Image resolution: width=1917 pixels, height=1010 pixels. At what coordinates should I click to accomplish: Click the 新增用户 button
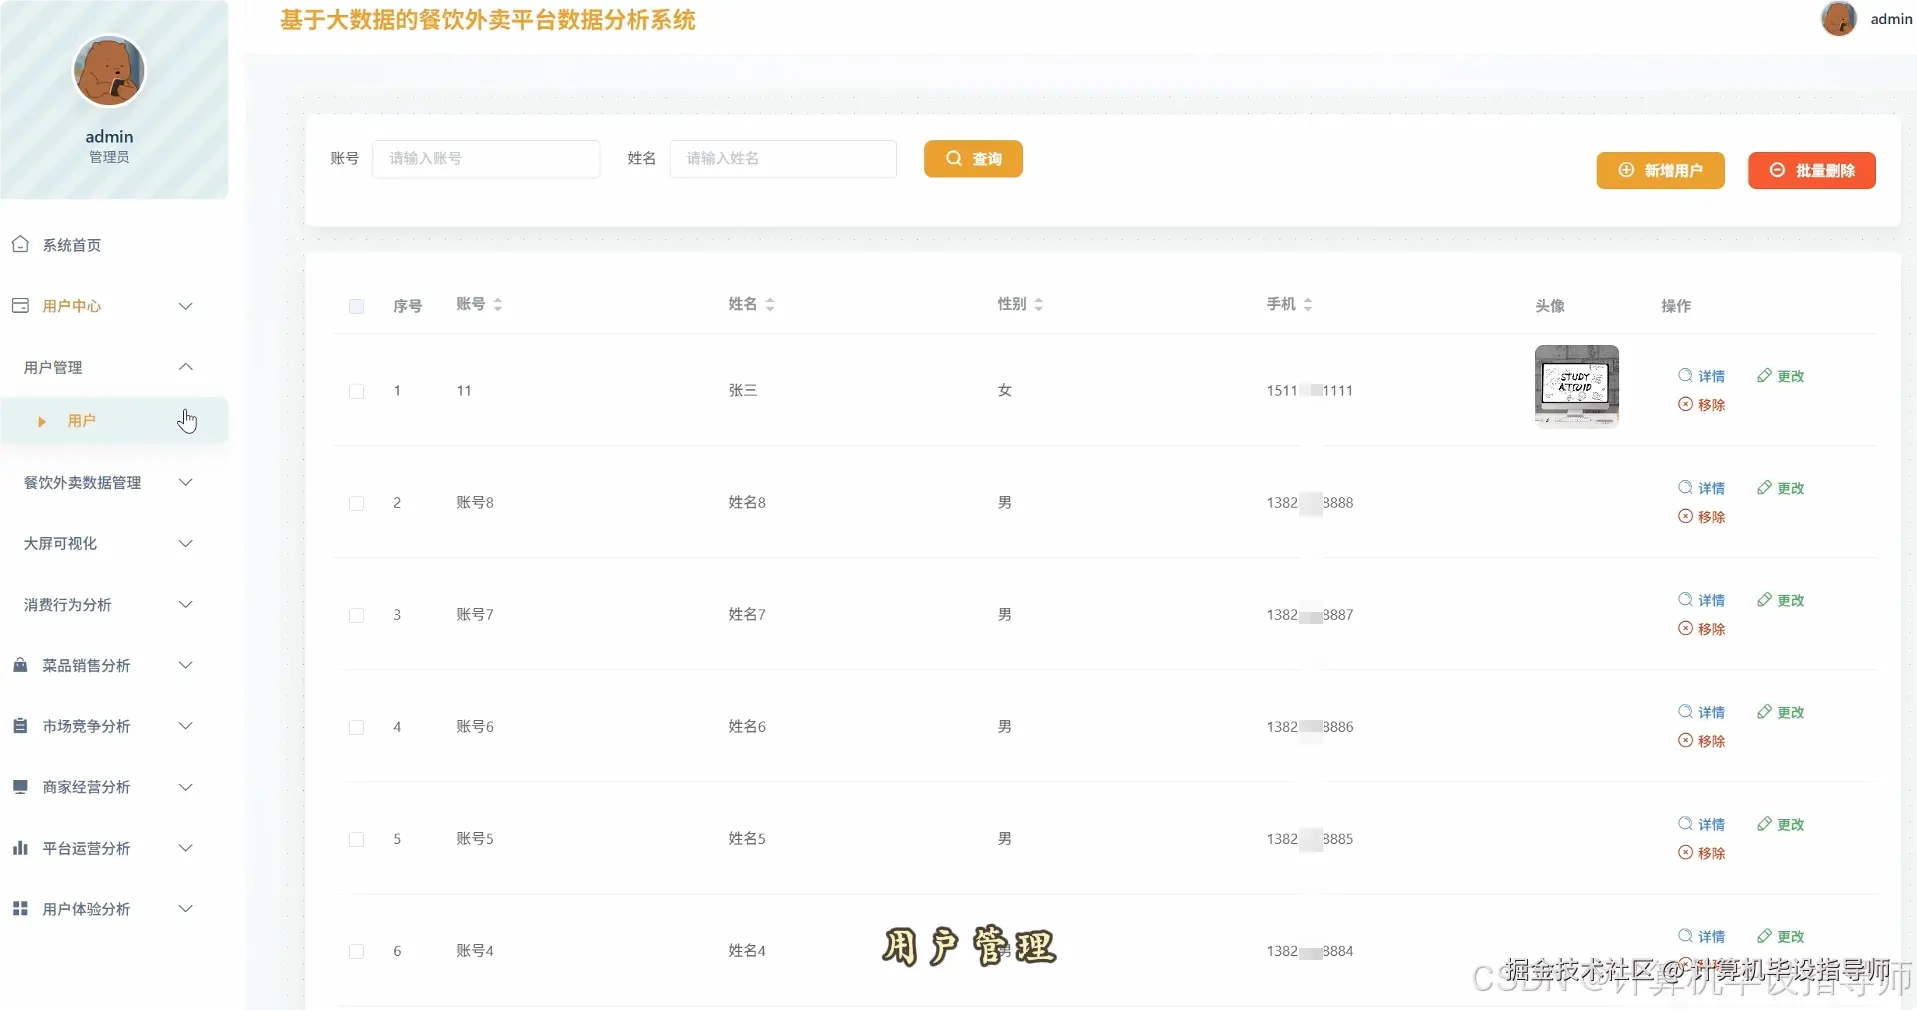(x=1660, y=170)
